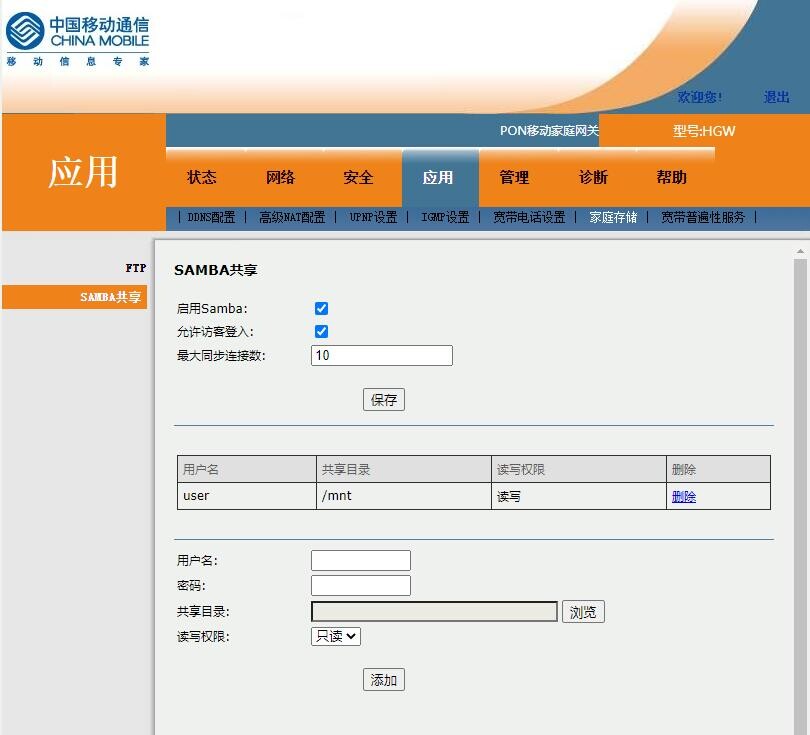Open the UPNP设置 submenu
Viewport: 810px width, 735px height.
pyautogui.click(x=373, y=217)
